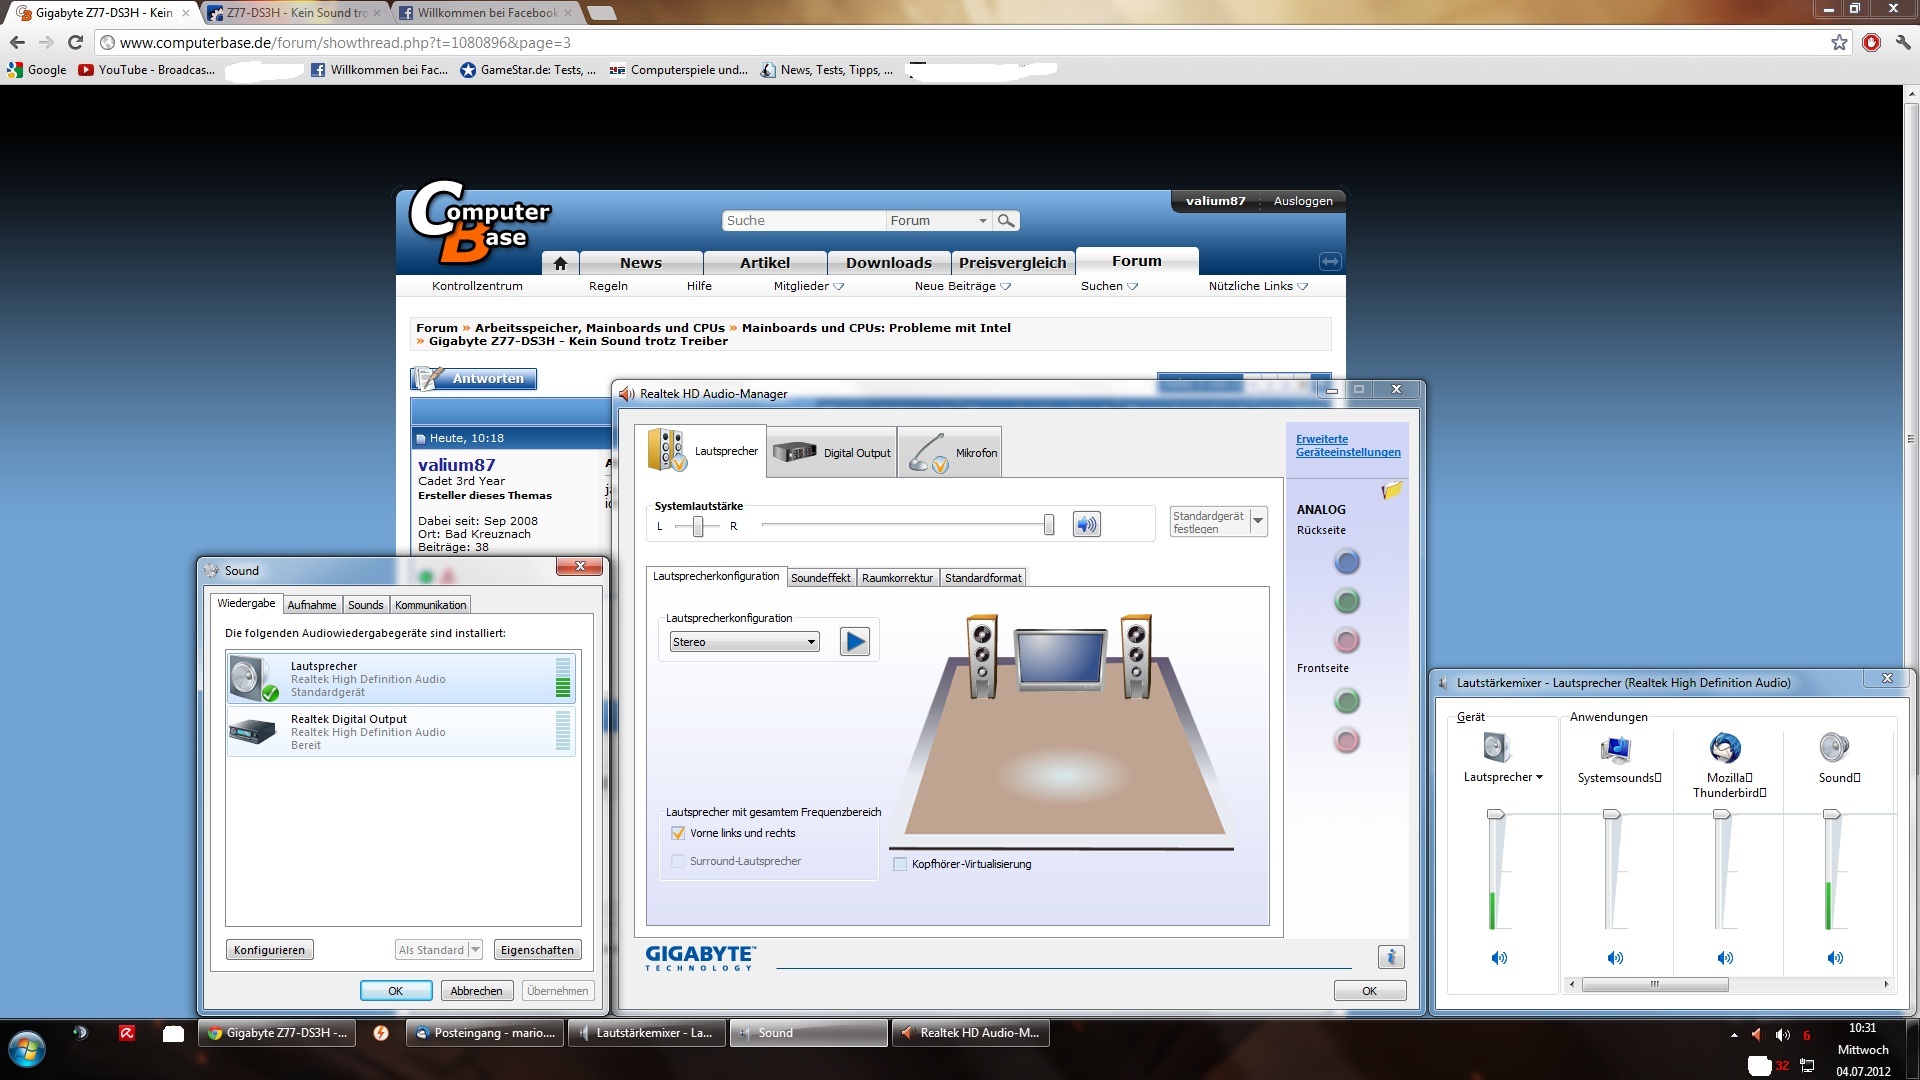Click the info button in Realtek manager
The width and height of the screenshot is (1920, 1080).
point(1390,957)
